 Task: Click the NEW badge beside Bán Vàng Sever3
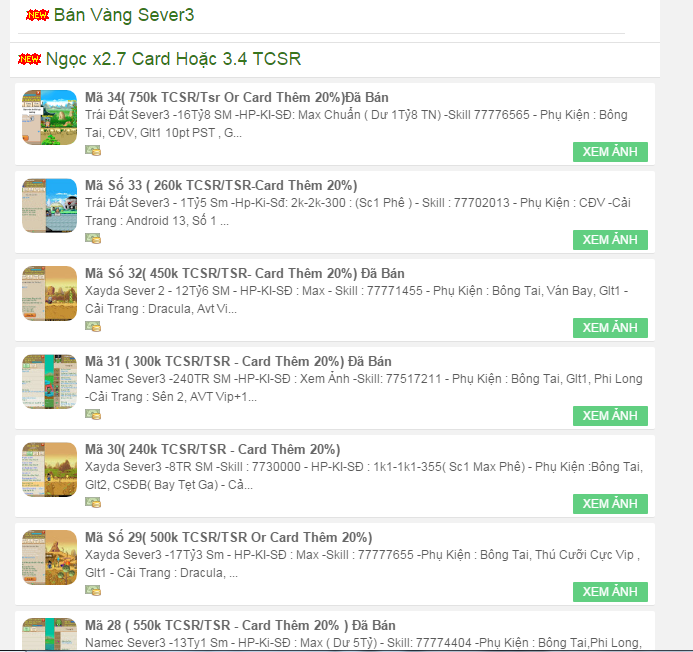tap(38, 15)
